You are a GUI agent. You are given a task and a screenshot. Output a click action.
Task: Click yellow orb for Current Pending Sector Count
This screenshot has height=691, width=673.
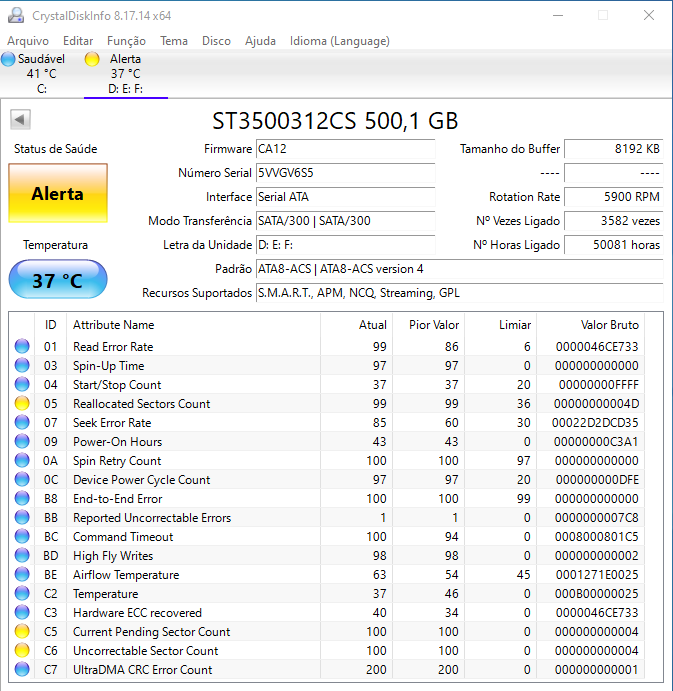tap(22, 631)
